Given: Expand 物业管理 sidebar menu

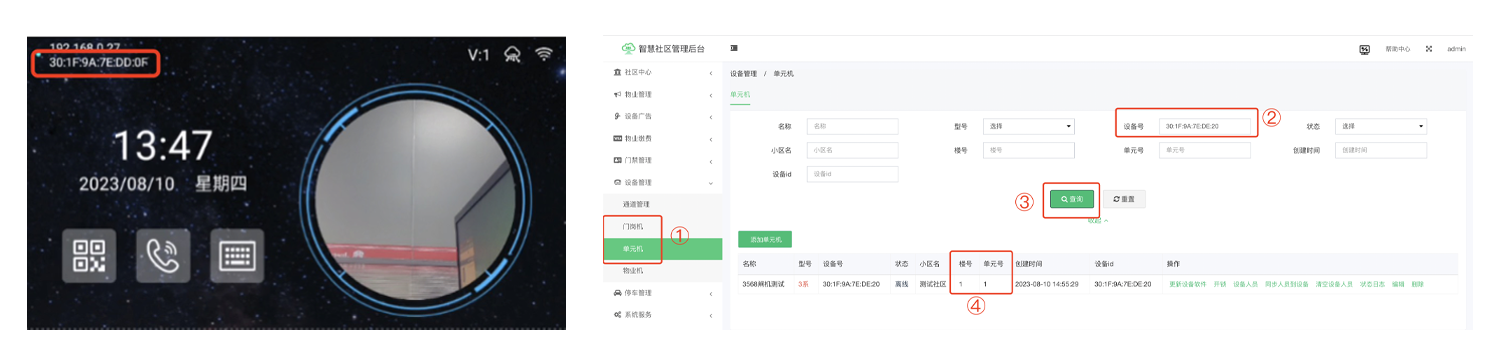Looking at the screenshot, I should click(663, 94).
